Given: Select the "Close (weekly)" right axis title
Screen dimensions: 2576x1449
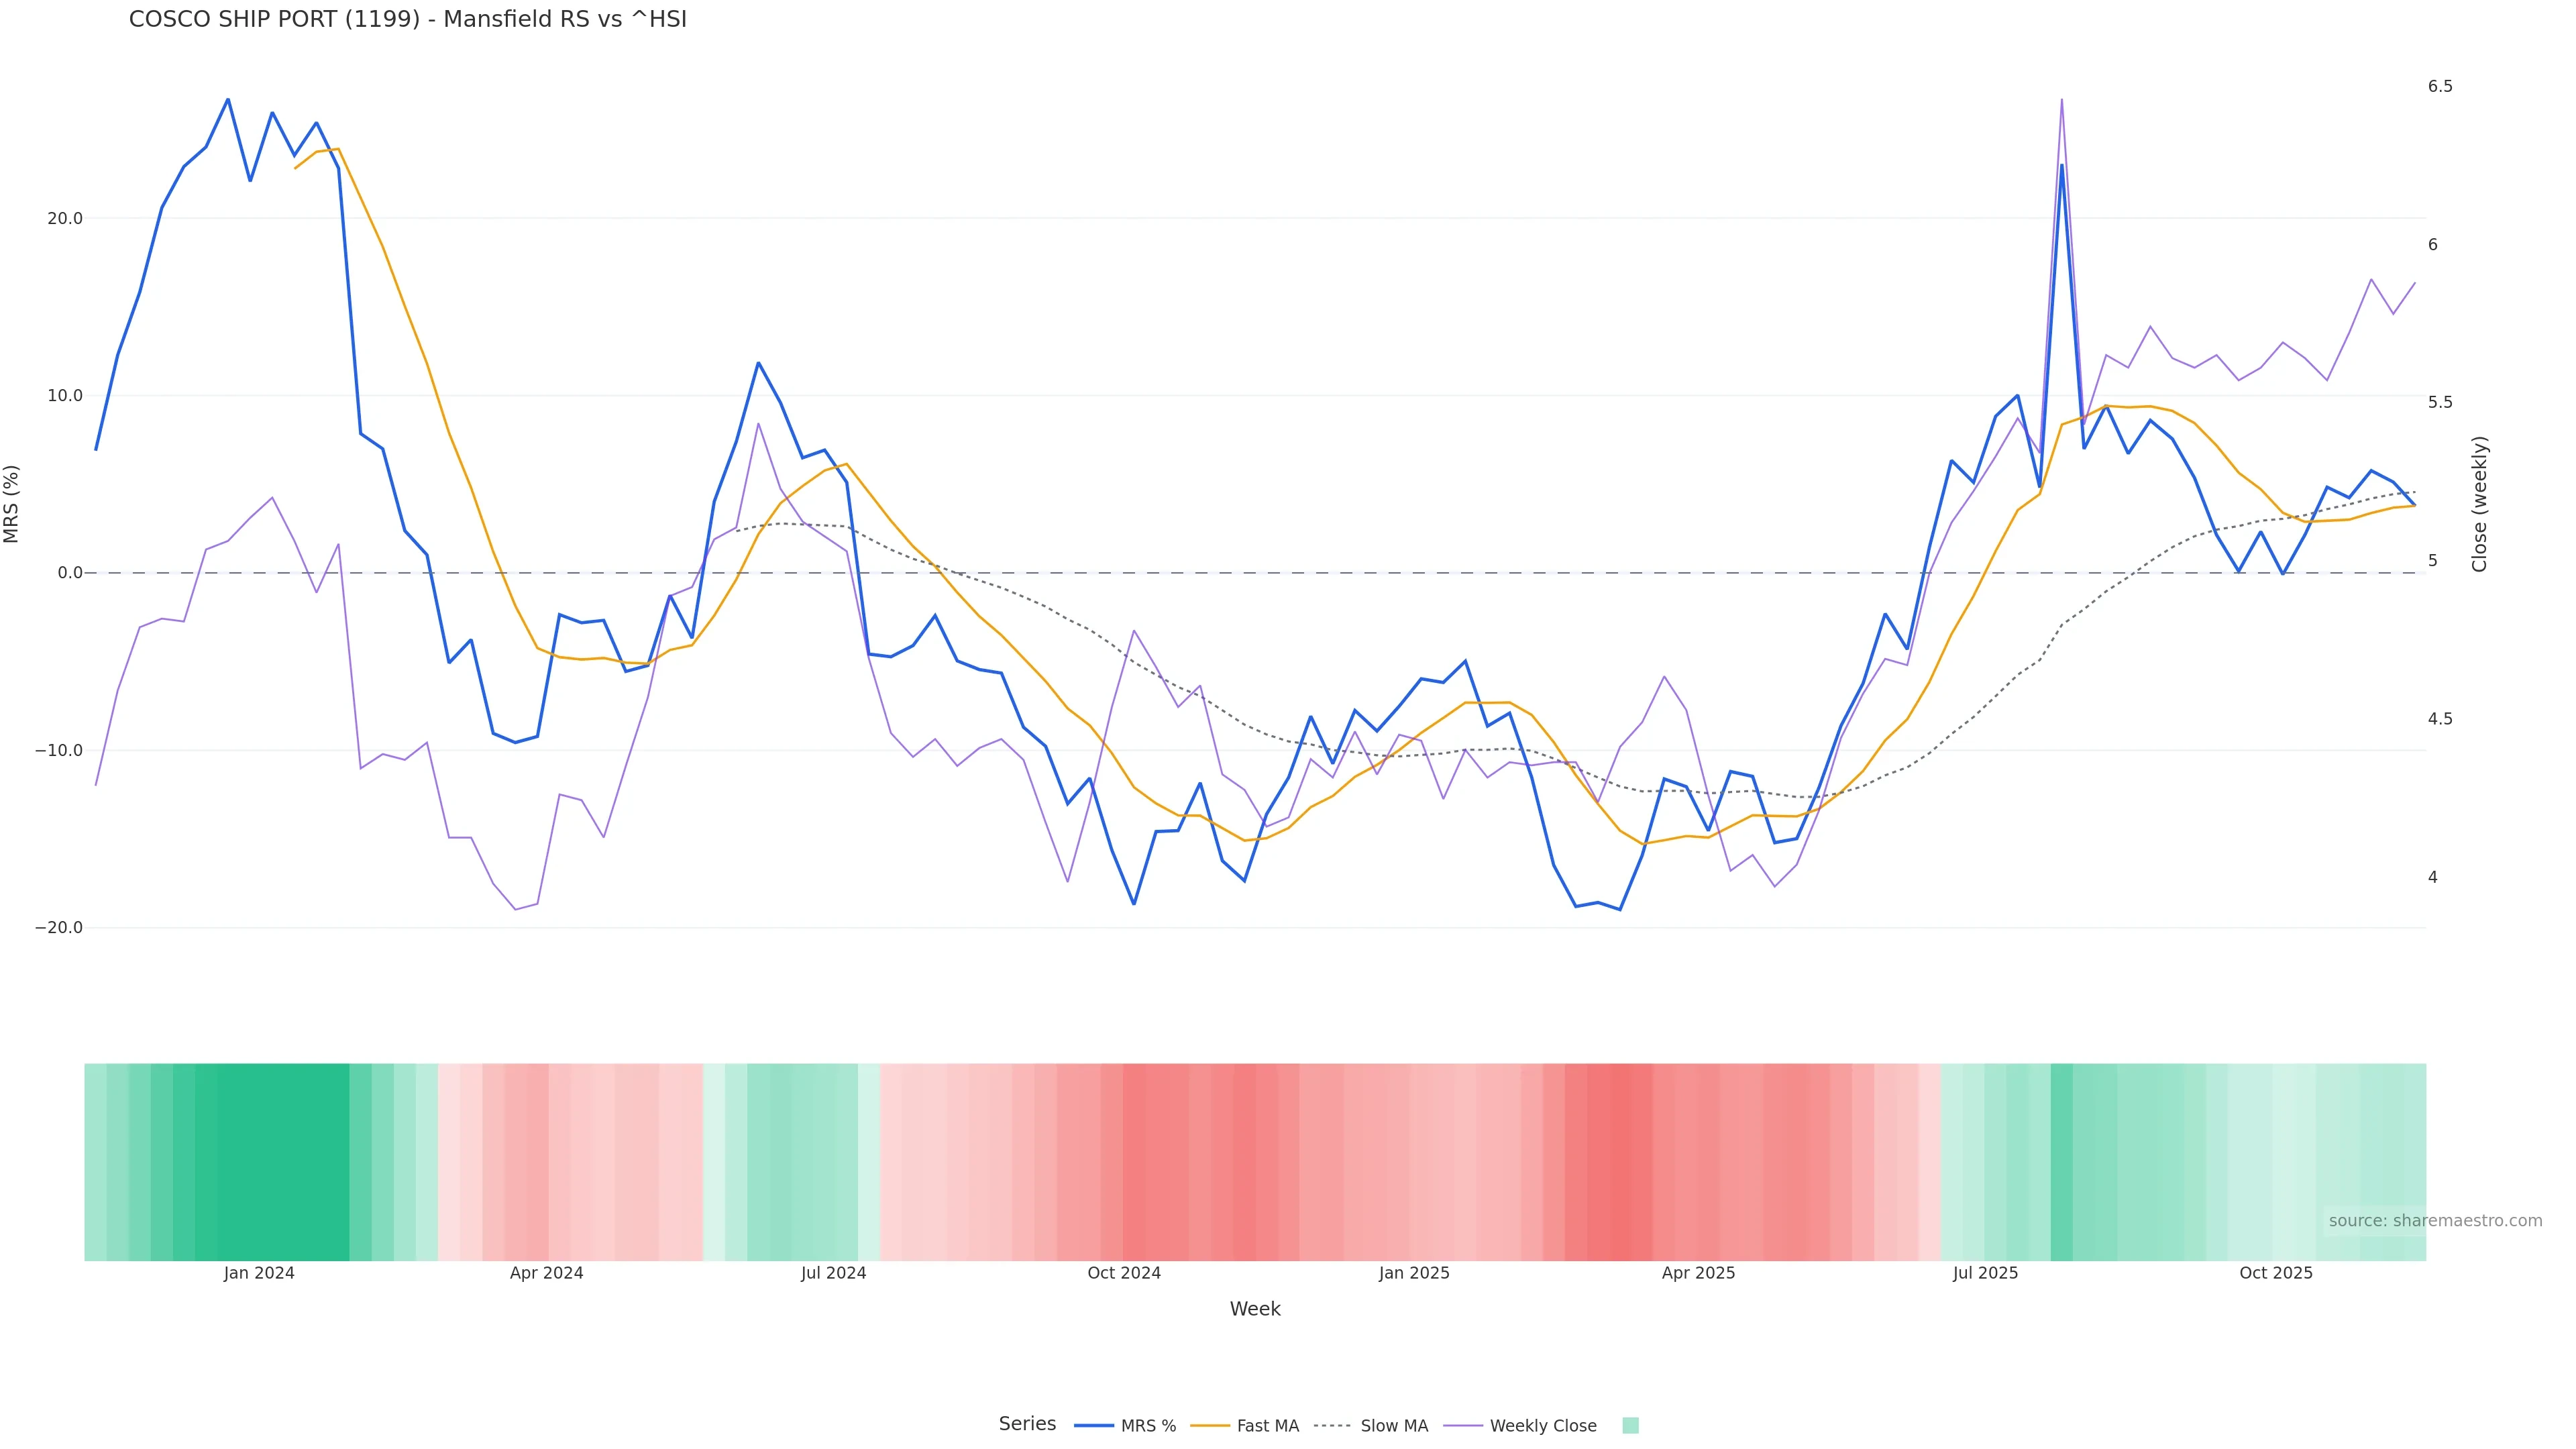Looking at the screenshot, I should pyautogui.click(x=2479, y=504).
